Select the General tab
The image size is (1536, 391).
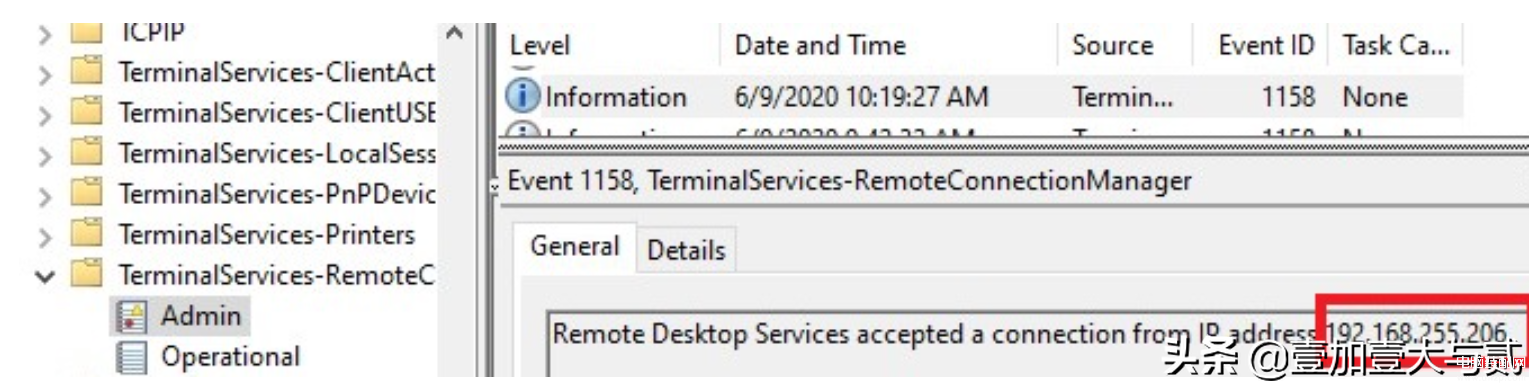tap(575, 247)
